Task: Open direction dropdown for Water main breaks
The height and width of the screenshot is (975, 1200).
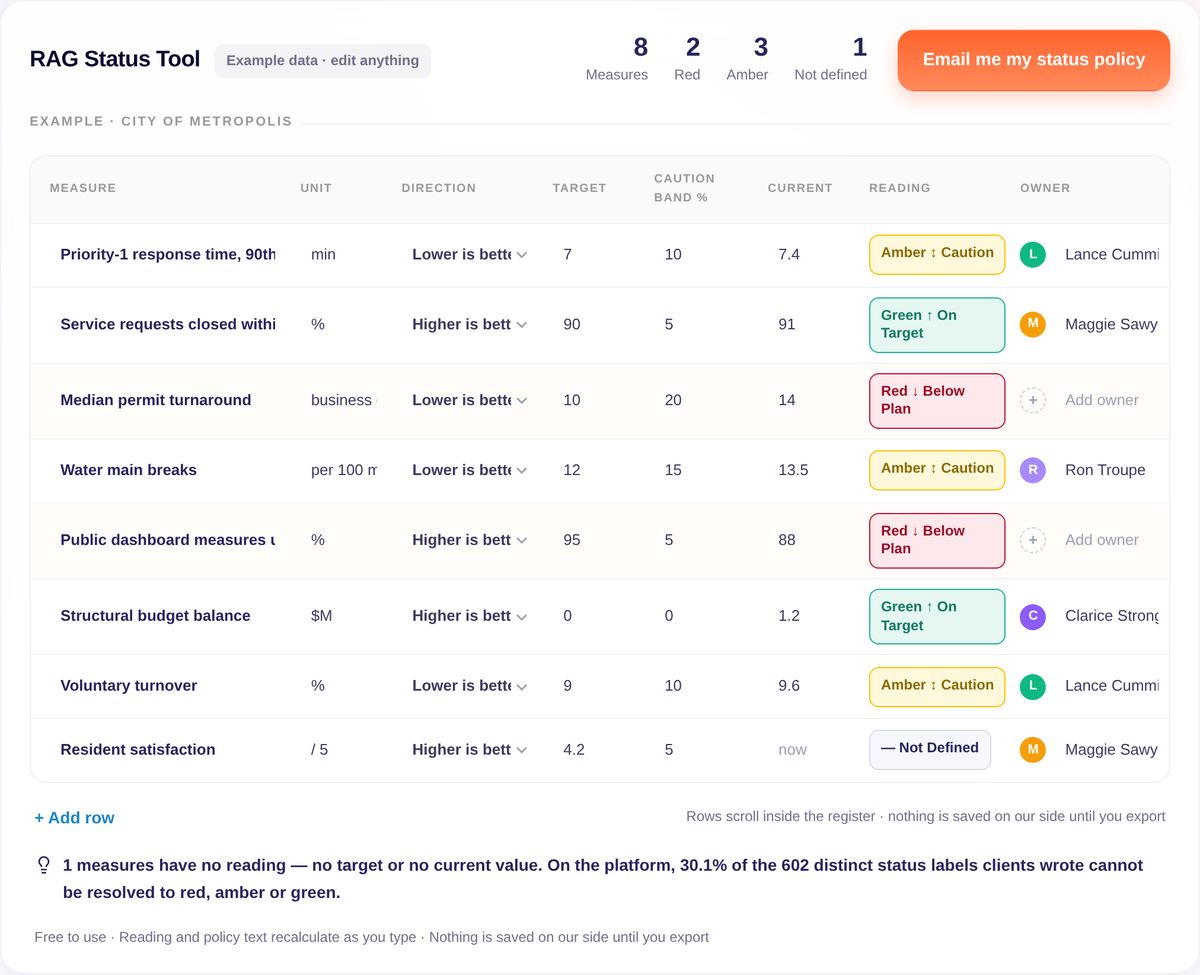Action: click(x=469, y=470)
